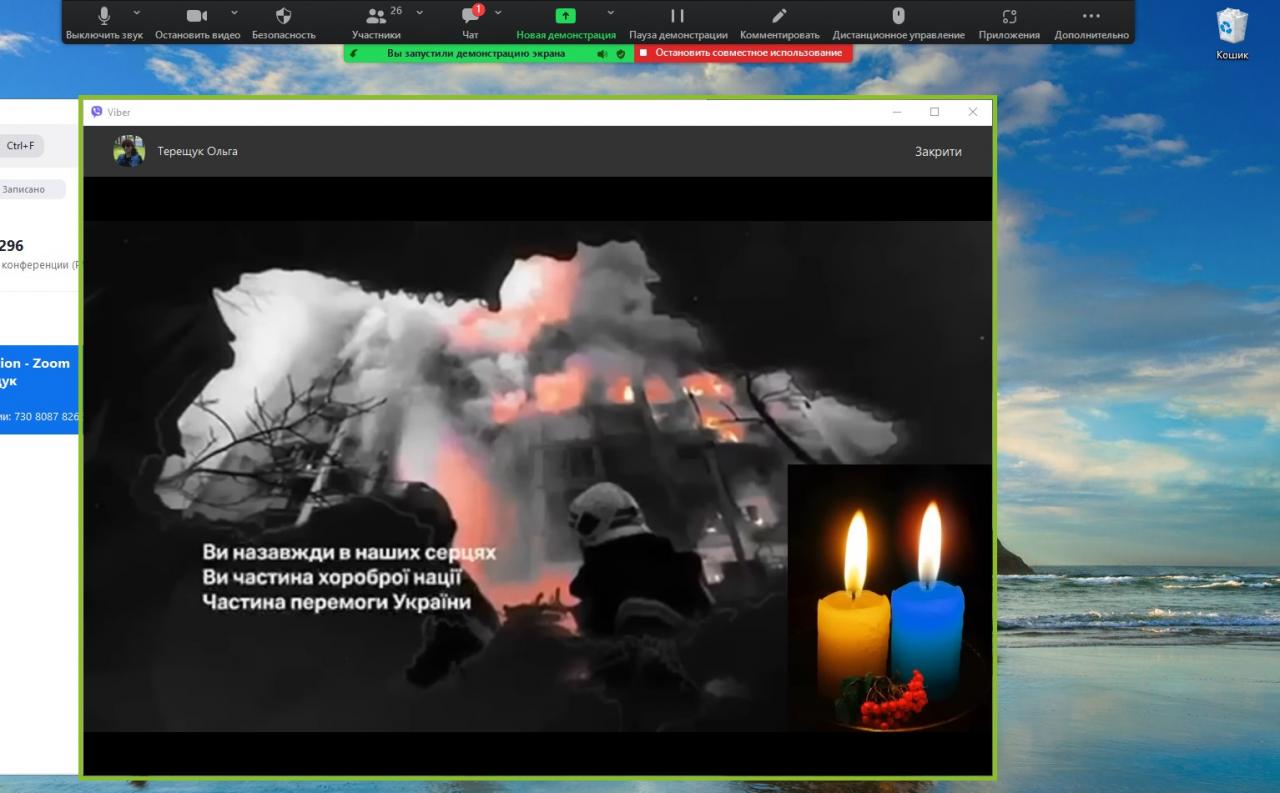Open Дистанционное управление mouse icon

[898, 17]
